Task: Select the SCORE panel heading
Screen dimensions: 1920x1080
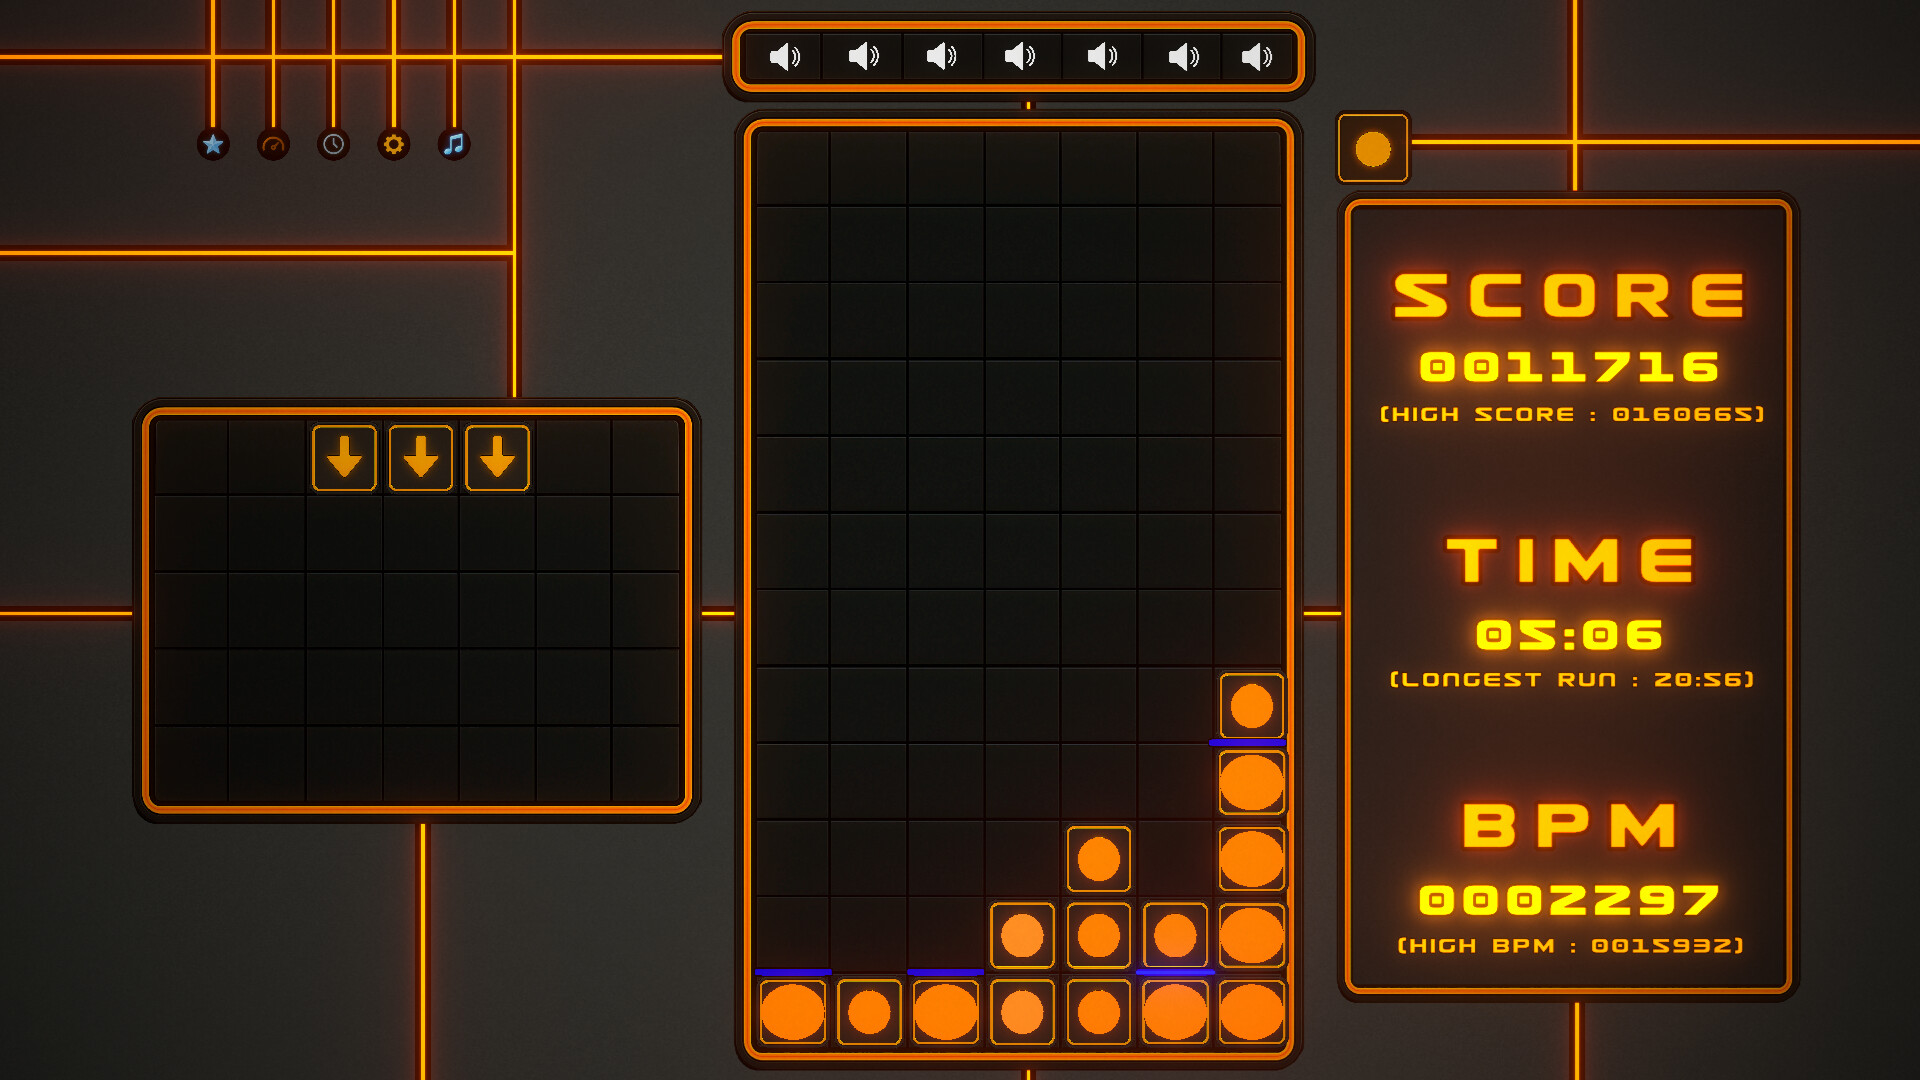Action: tap(1567, 295)
